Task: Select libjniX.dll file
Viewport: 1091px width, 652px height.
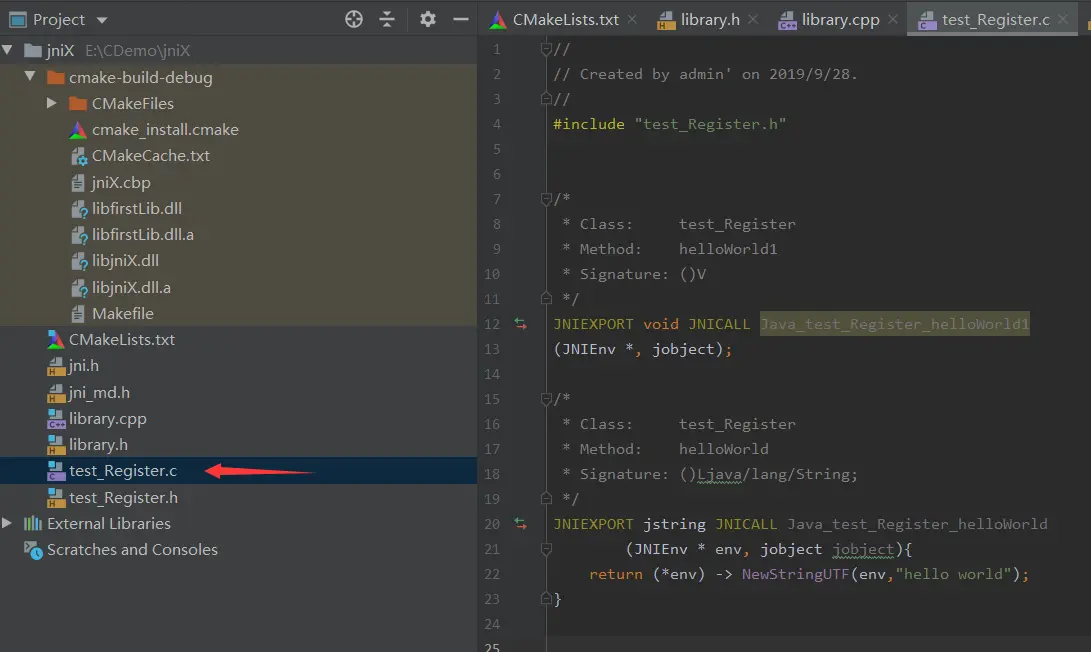Action: pos(125,260)
